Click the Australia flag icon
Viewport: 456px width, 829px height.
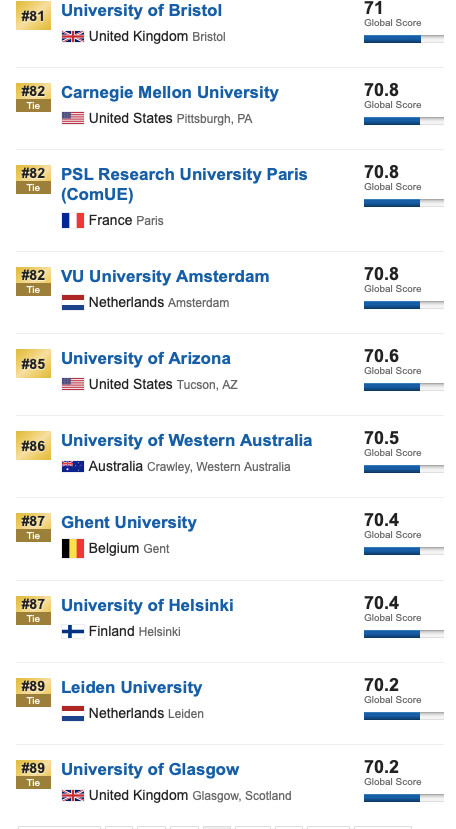72,466
